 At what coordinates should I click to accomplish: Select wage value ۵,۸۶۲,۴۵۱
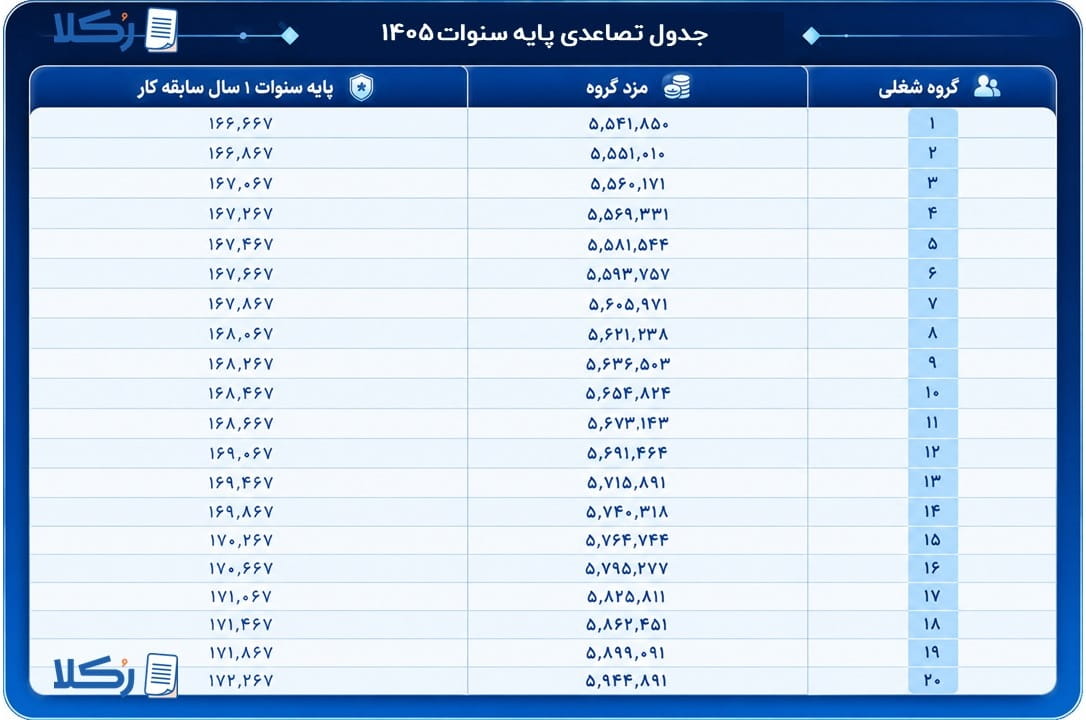point(627,624)
